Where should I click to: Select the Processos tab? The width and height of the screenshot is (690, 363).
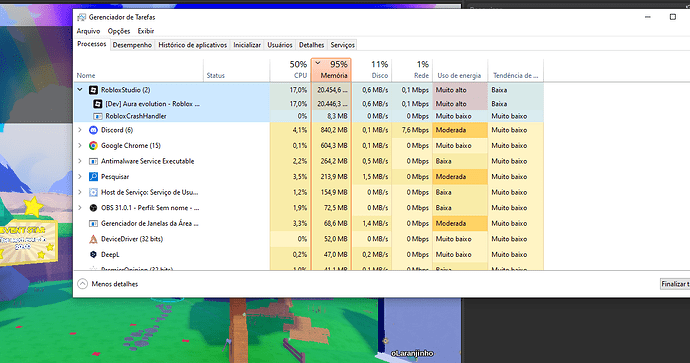coord(92,44)
